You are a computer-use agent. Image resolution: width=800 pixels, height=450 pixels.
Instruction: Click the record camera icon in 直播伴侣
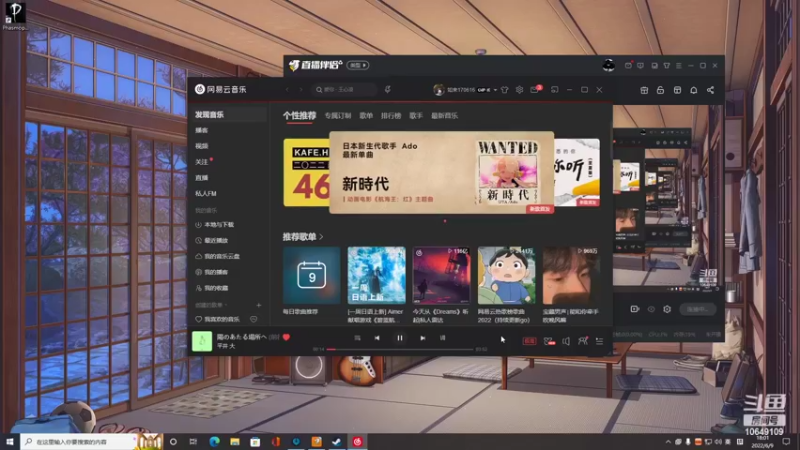click(x=635, y=309)
